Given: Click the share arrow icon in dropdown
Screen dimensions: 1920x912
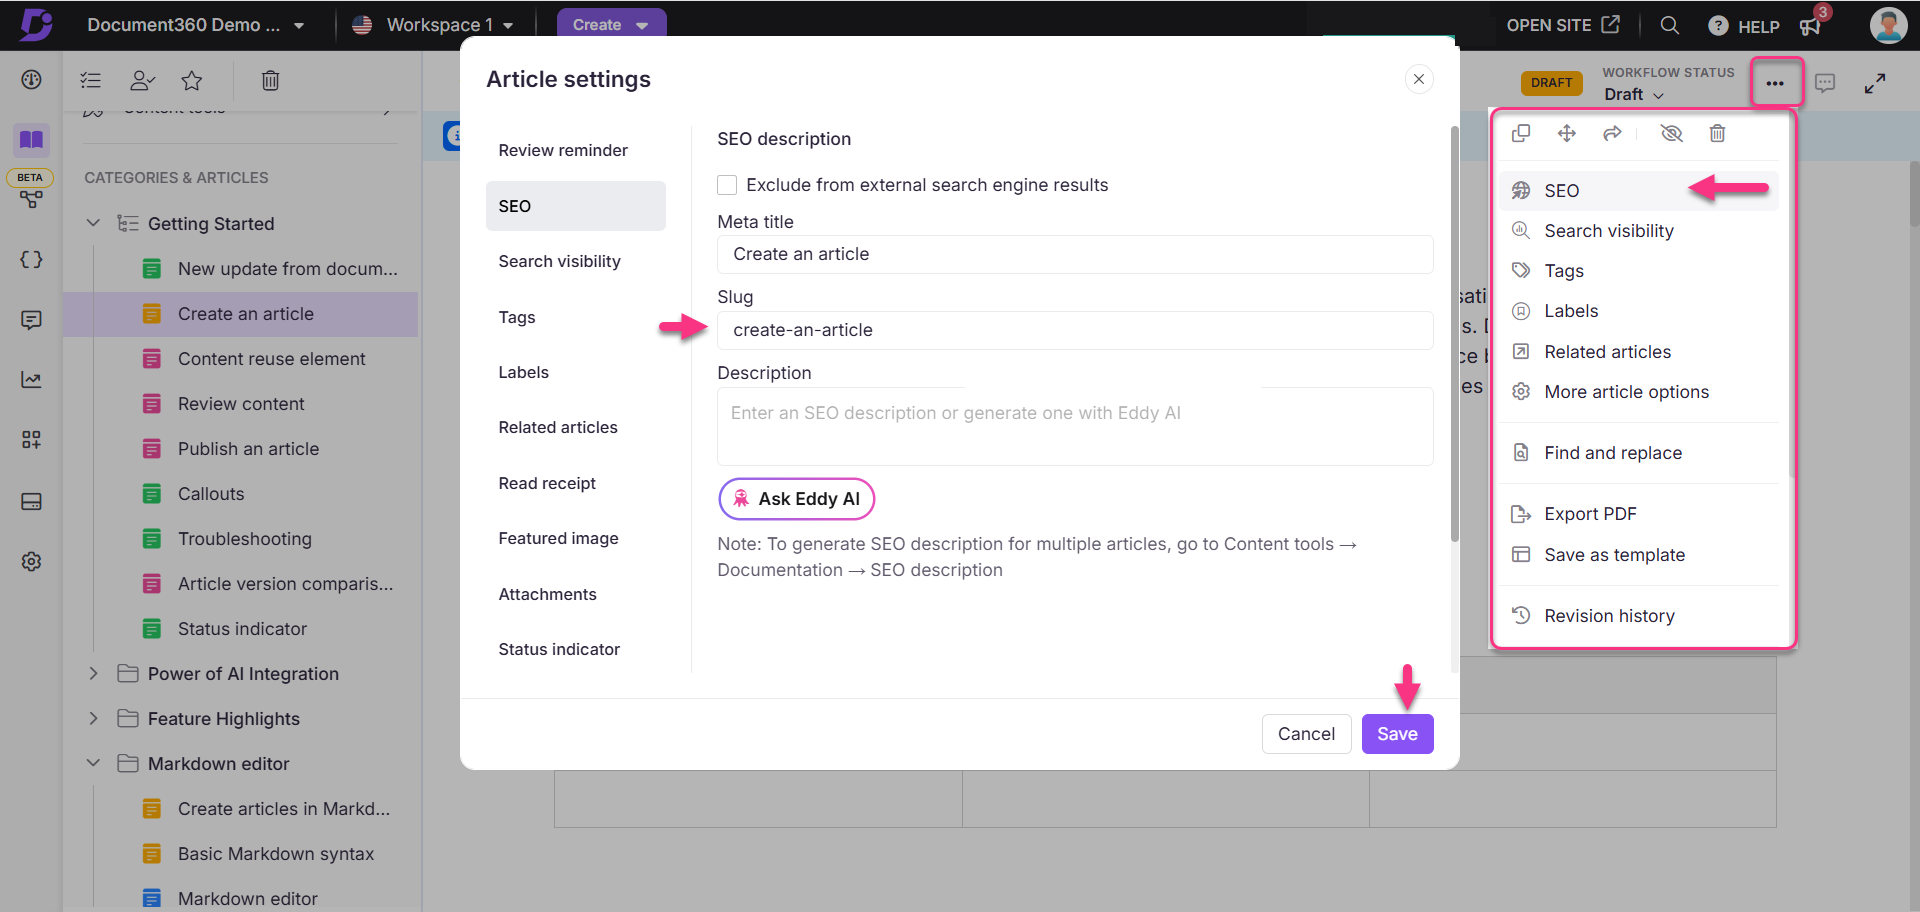Looking at the screenshot, I should point(1612,133).
